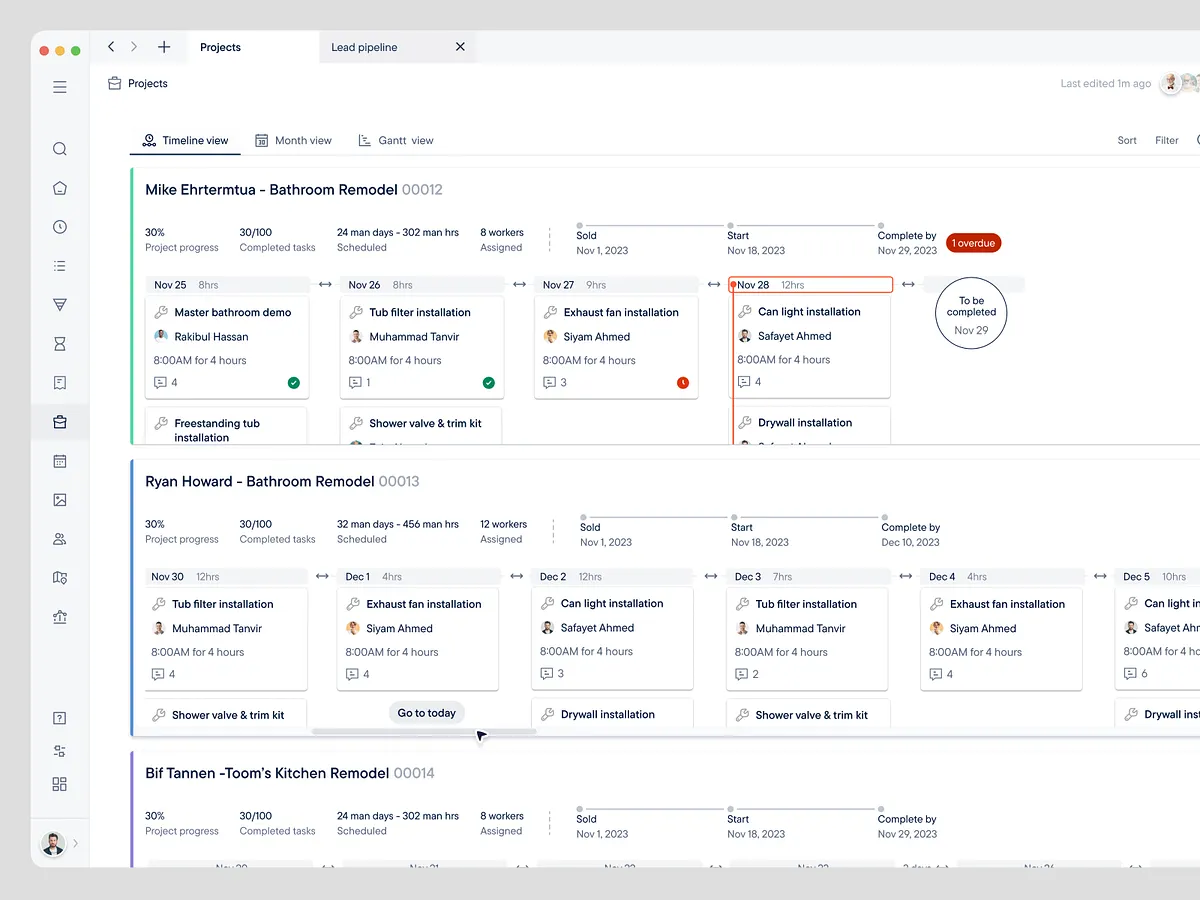
Task: Click the To be completed Nov 29 circle
Action: [970, 313]
